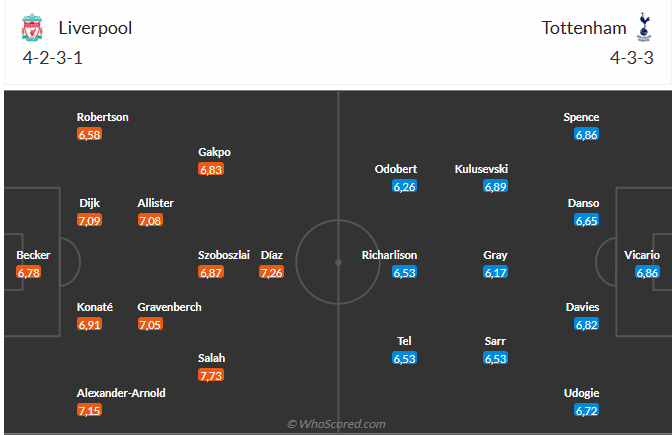
Task: Select Gravenberch player label
Action: (169, 307)
